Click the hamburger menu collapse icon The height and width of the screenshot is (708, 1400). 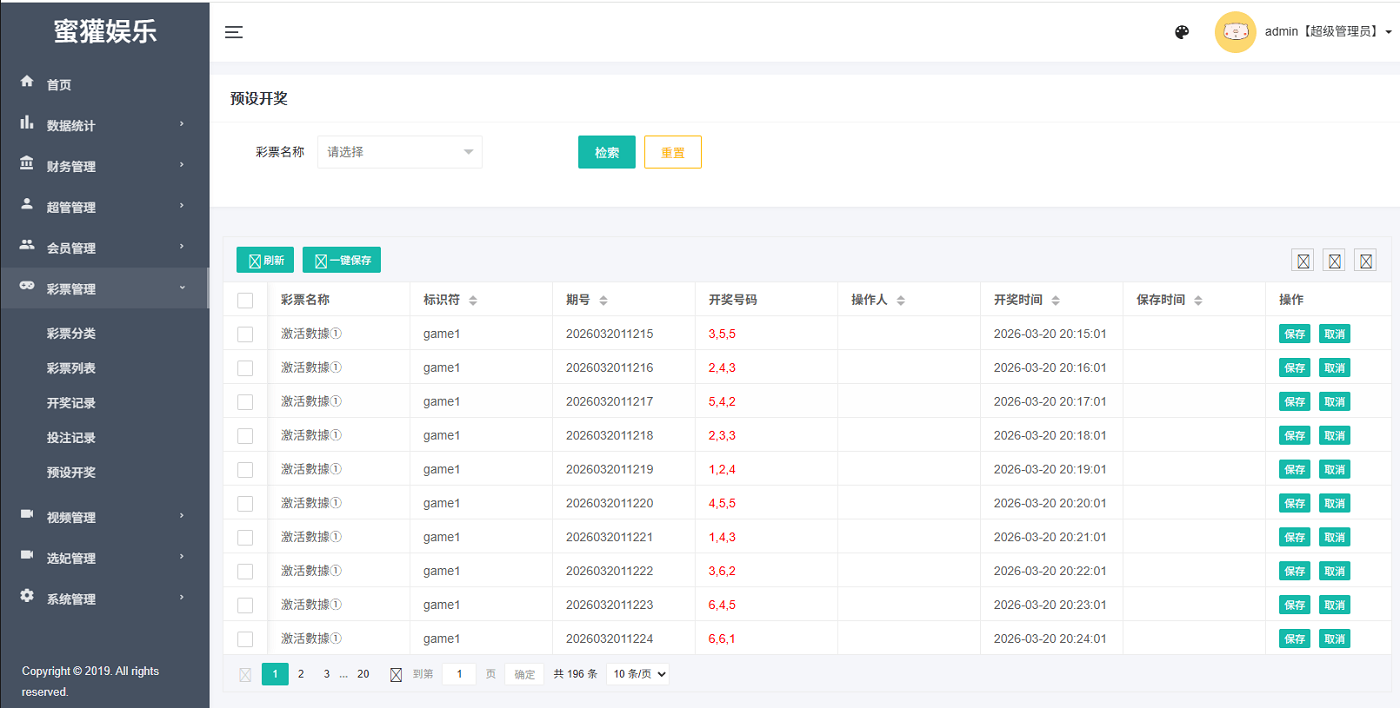pyautogui.click(x=234, y=32)
